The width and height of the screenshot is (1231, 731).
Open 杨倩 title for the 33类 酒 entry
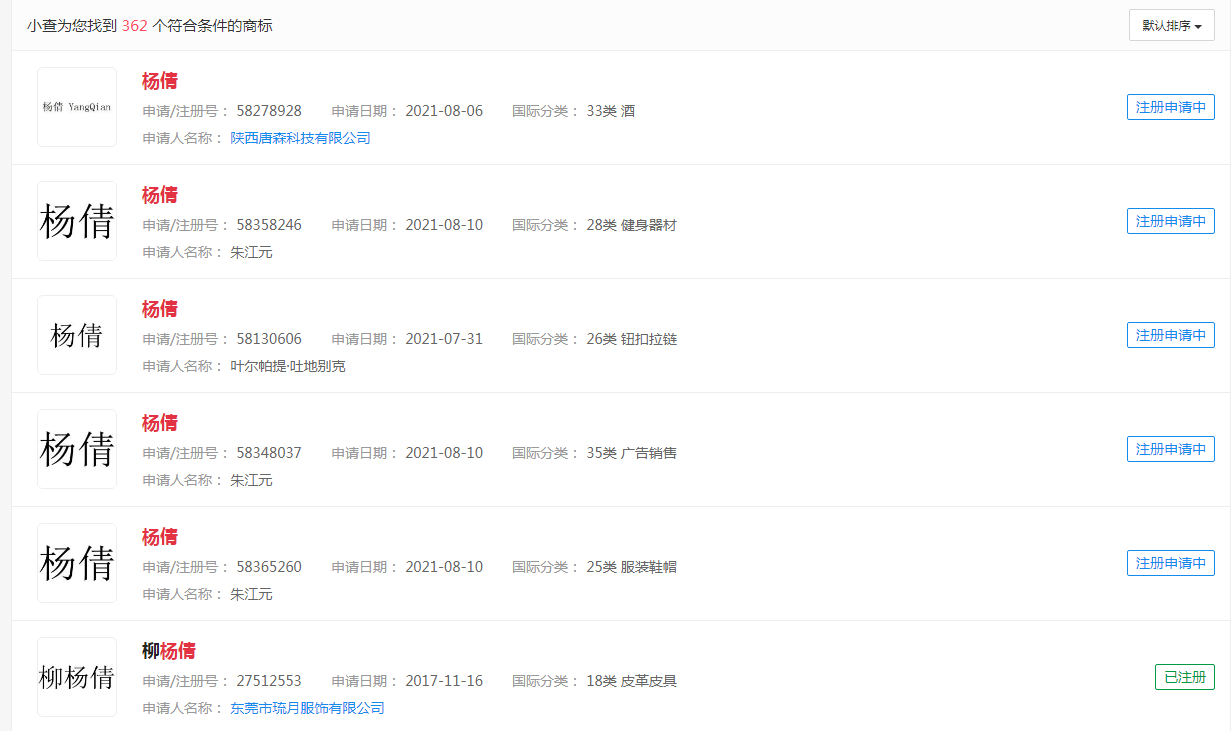coord(160,81)
